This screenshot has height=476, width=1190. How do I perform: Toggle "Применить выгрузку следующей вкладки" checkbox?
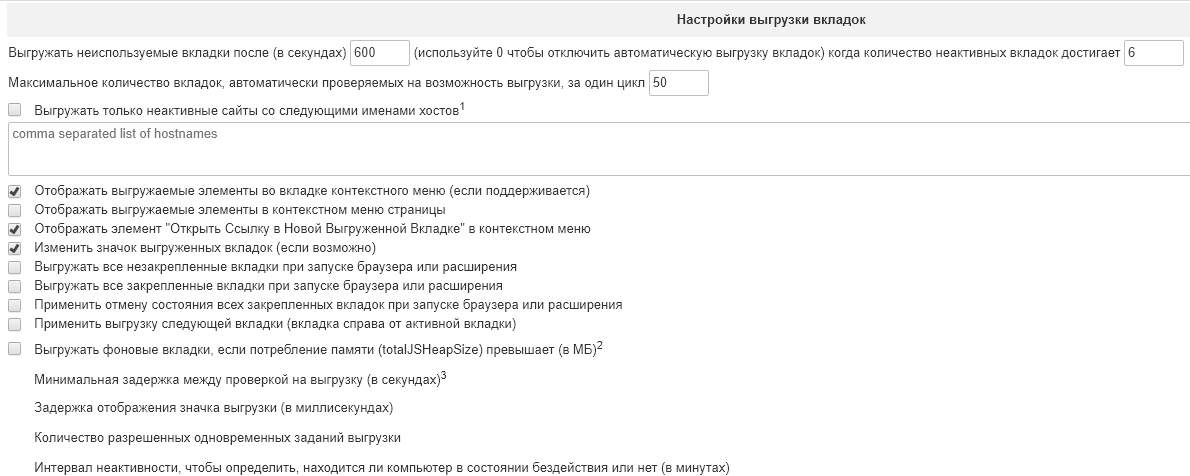coord(14,324)
